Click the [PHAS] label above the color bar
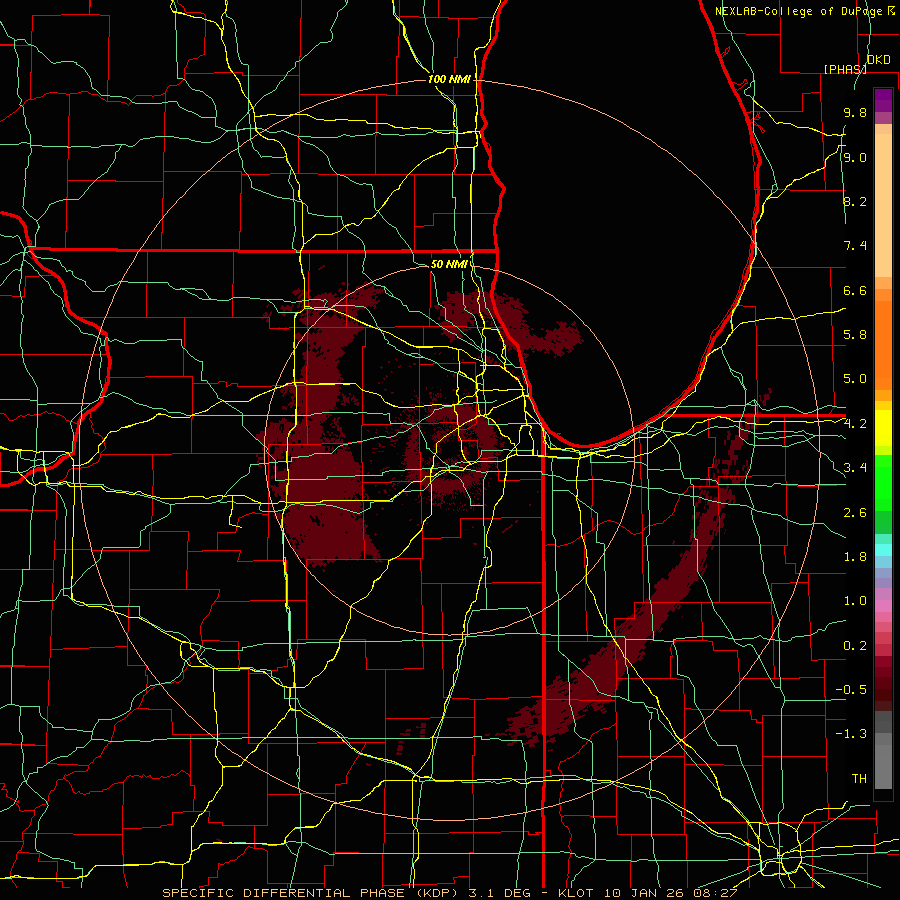The height and width of the screenshot is (900, 900). click(845, 69)
